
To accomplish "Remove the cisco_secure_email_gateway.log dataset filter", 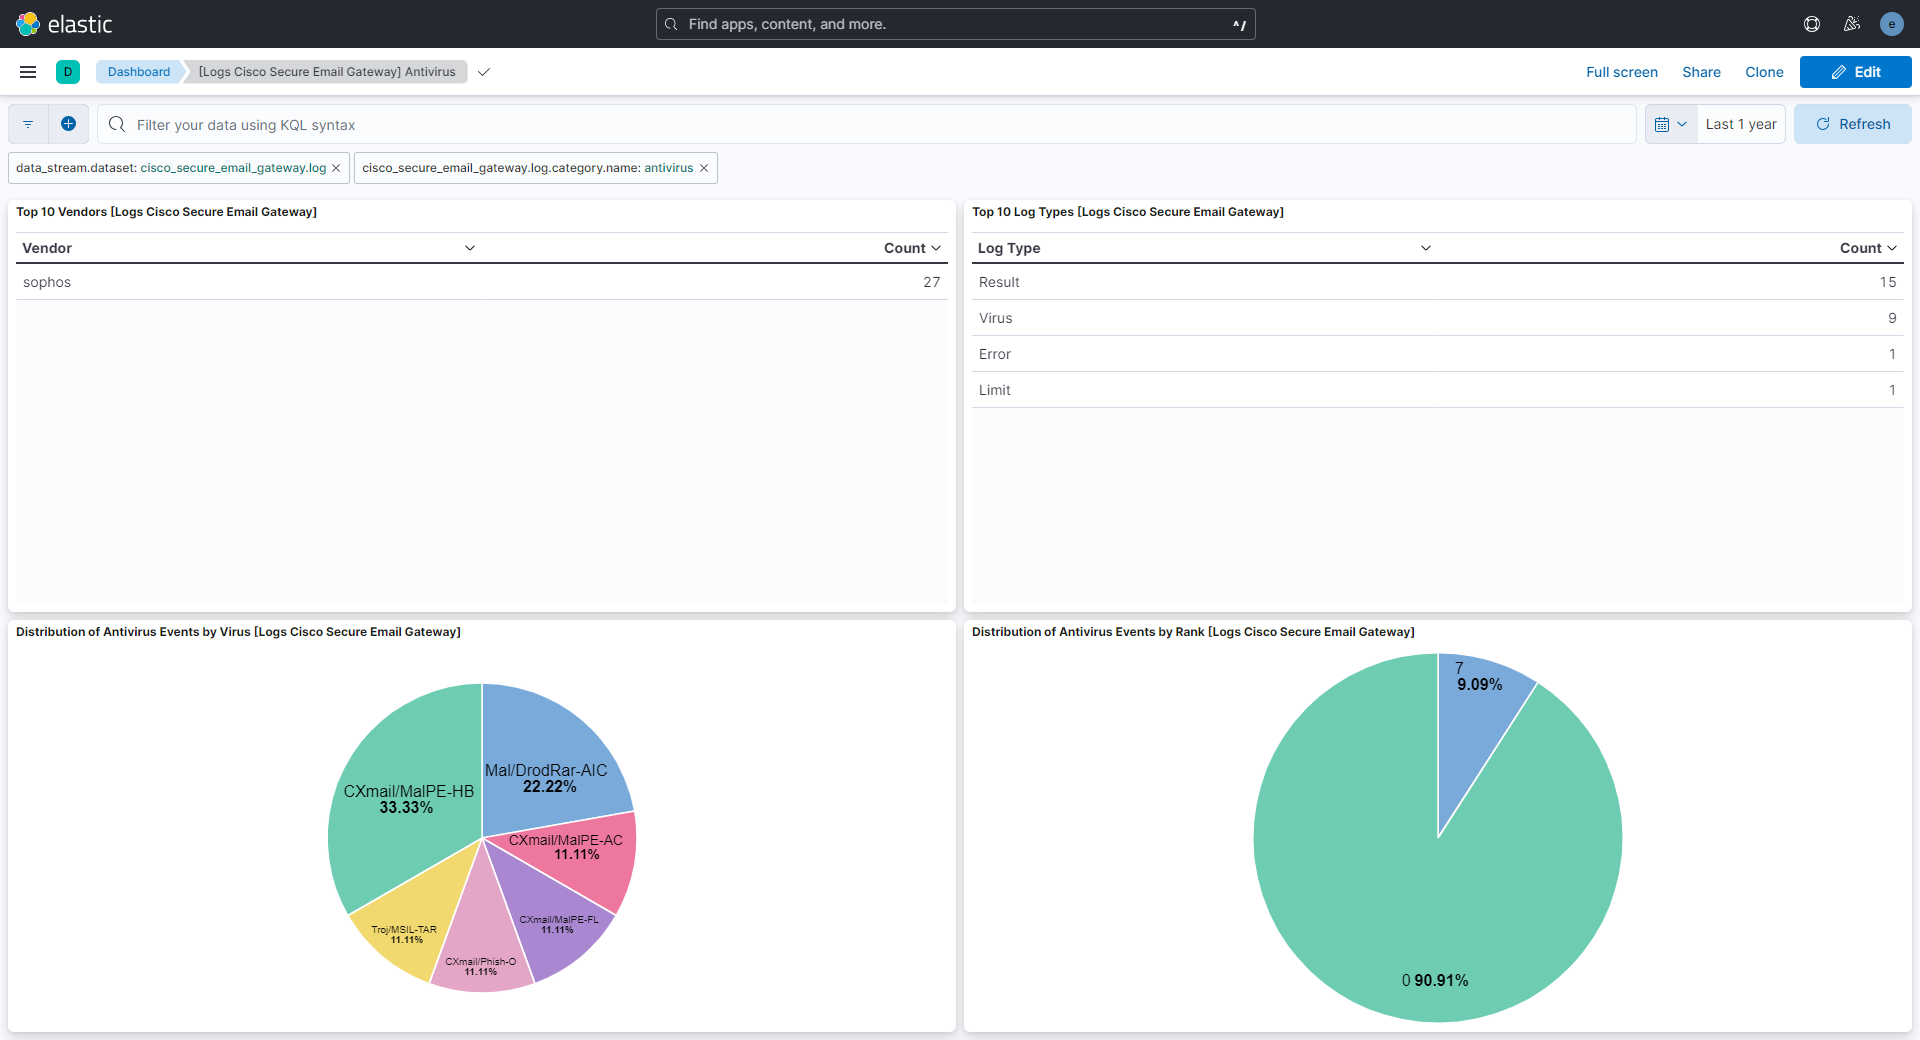I will (x=335, y=168).
